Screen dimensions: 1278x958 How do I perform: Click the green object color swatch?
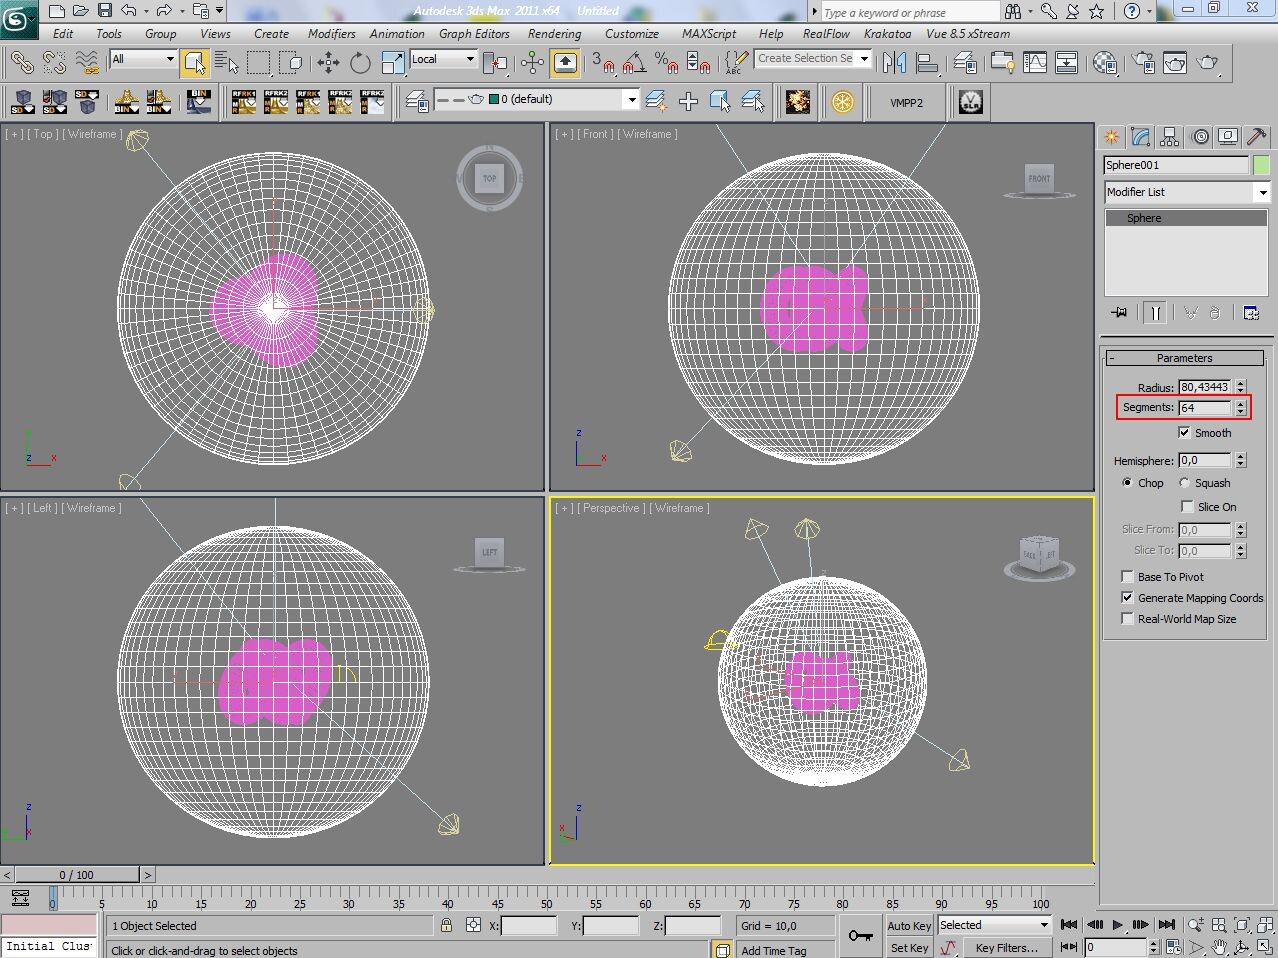[1261, 165]
